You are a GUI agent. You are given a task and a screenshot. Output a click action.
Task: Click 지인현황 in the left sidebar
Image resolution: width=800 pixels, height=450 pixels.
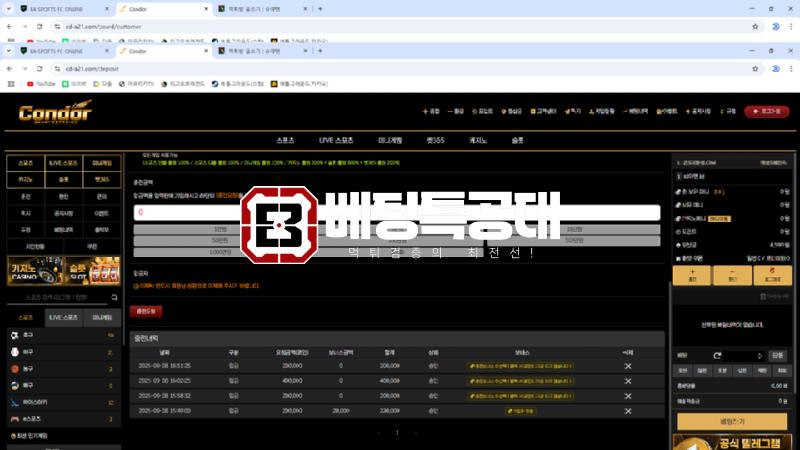click(x=35, y=246)
